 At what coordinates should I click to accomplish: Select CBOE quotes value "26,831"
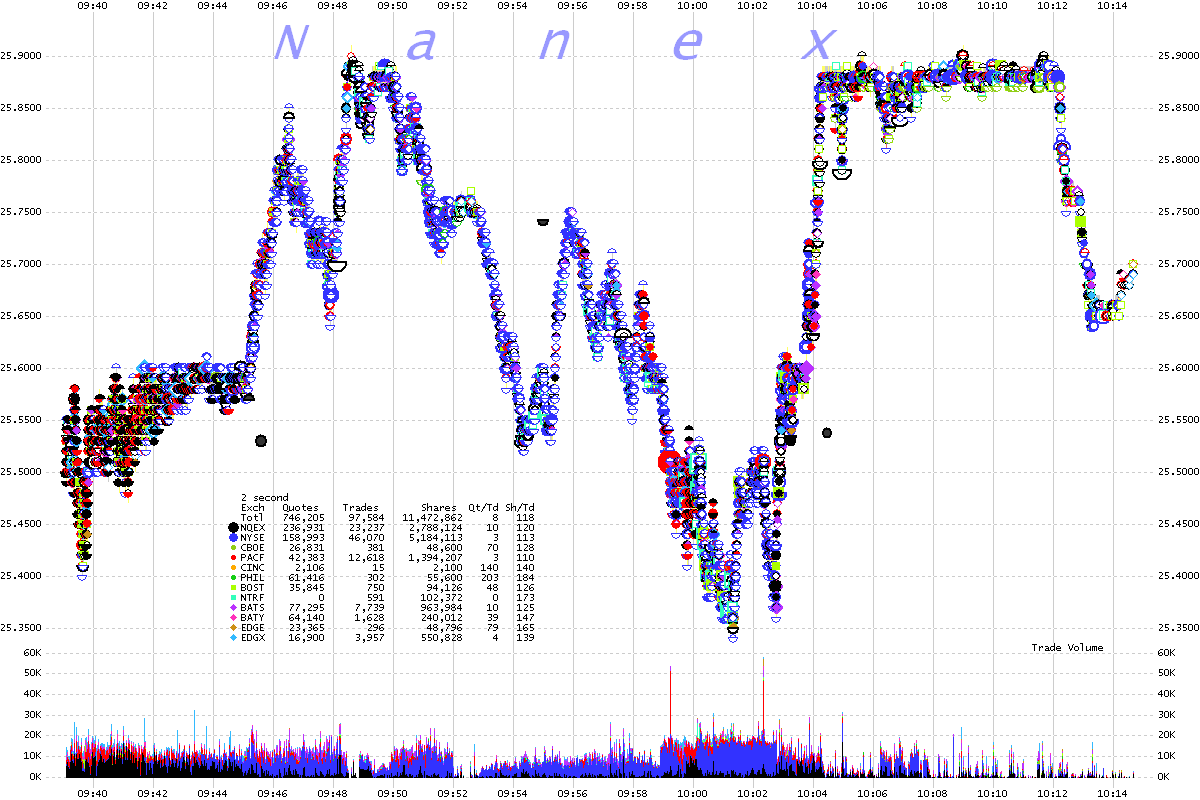[x=307, y=548]
